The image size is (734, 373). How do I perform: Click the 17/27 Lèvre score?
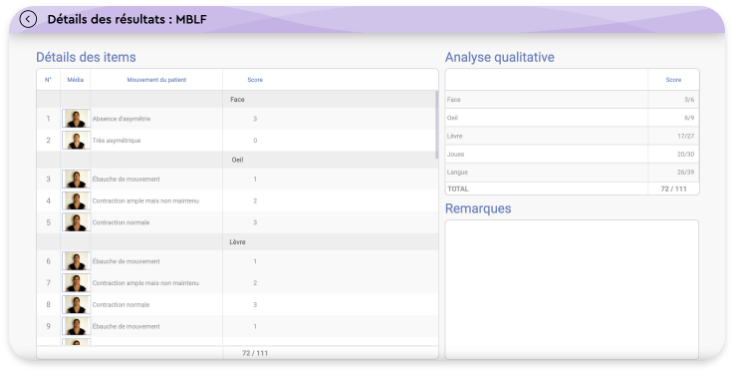click(685, 136)
